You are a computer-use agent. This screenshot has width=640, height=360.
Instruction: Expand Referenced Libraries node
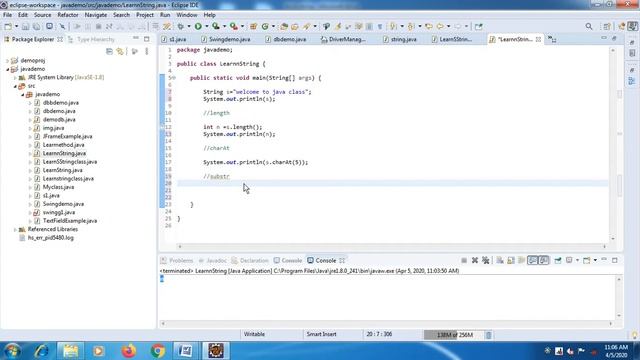coord(15,229)
